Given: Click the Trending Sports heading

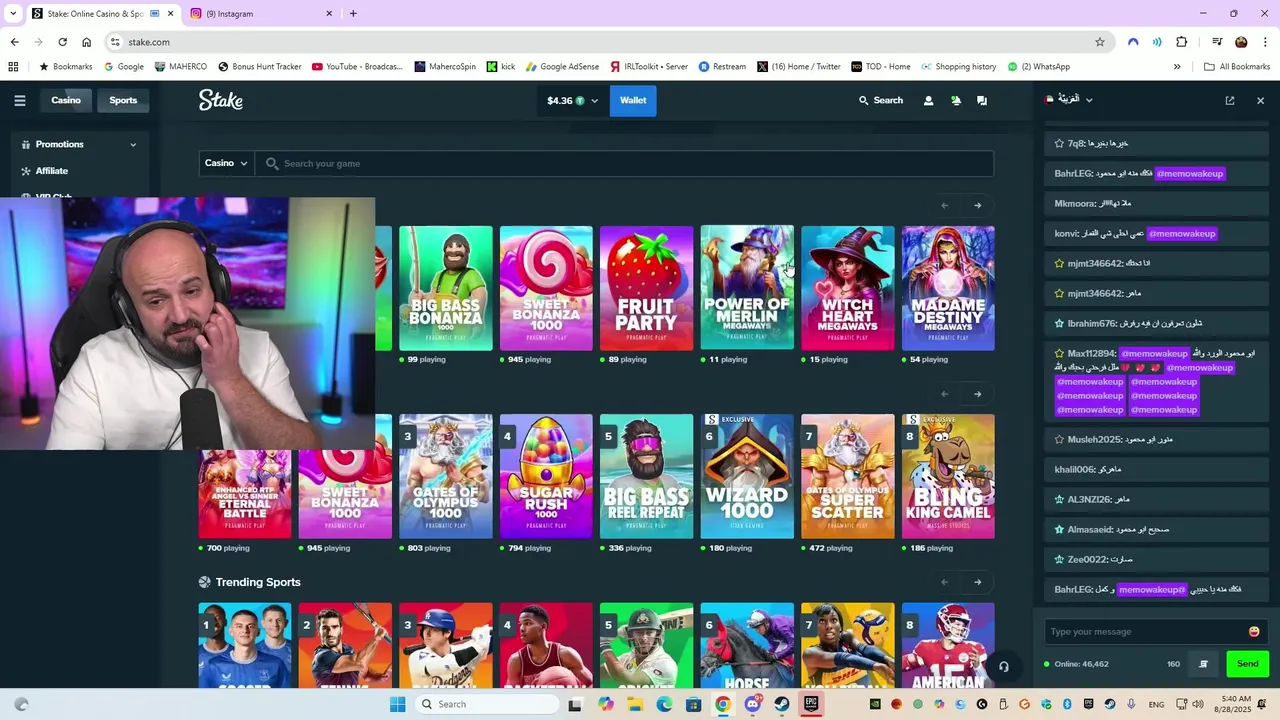Looking at the screenshot, I should (x=258, y=582).
